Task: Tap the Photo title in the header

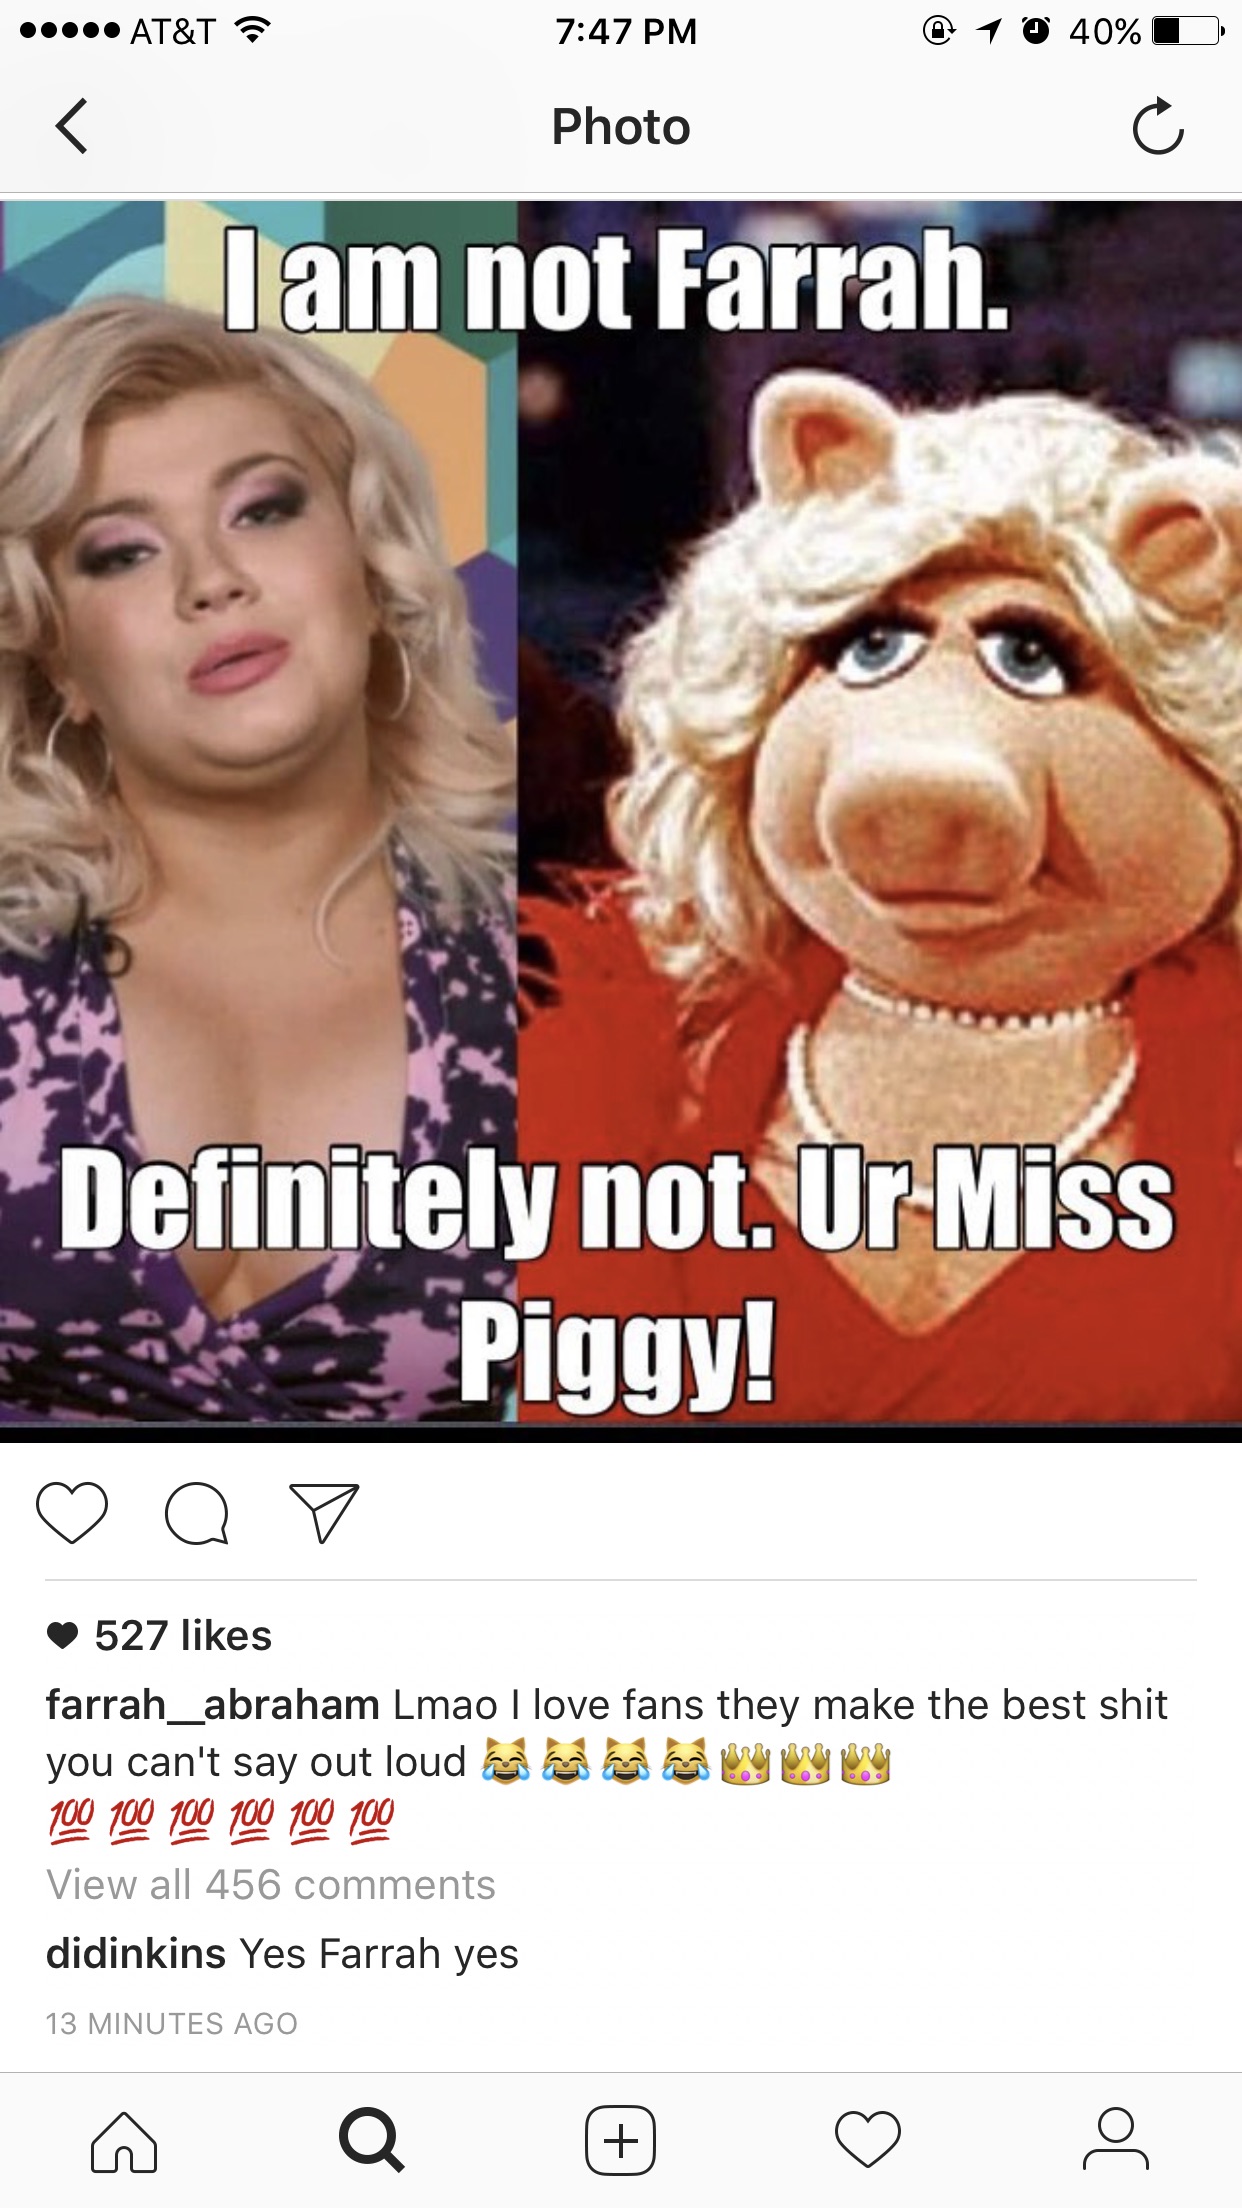Action: tap(621, 127)
